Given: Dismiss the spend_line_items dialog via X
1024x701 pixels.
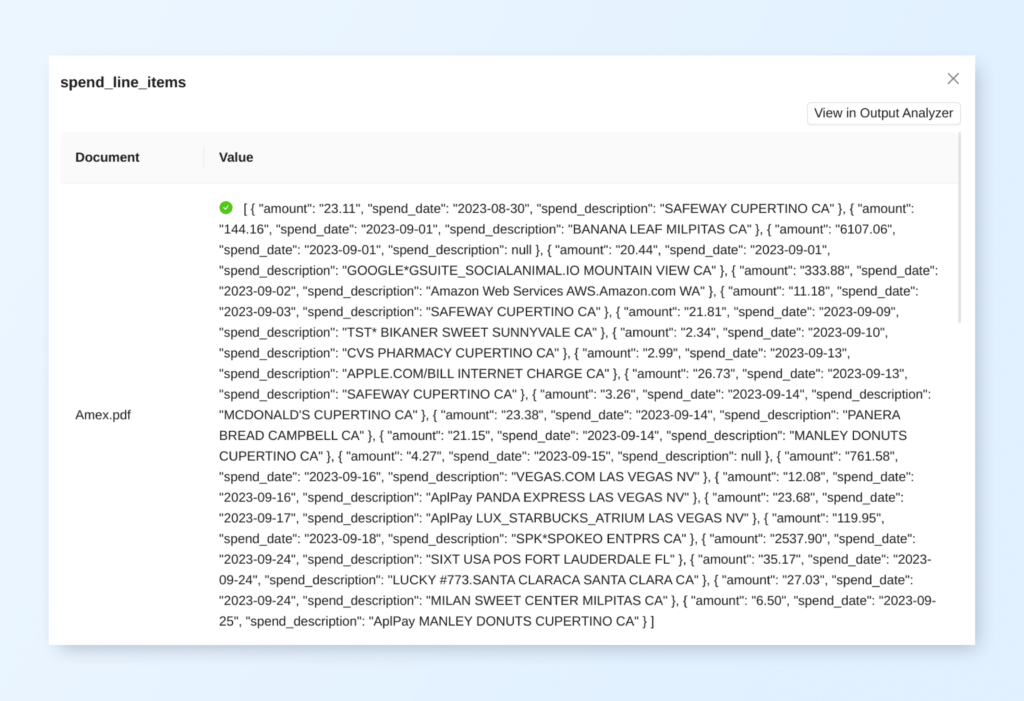Looking at the screenshot, I should [953, 78].
